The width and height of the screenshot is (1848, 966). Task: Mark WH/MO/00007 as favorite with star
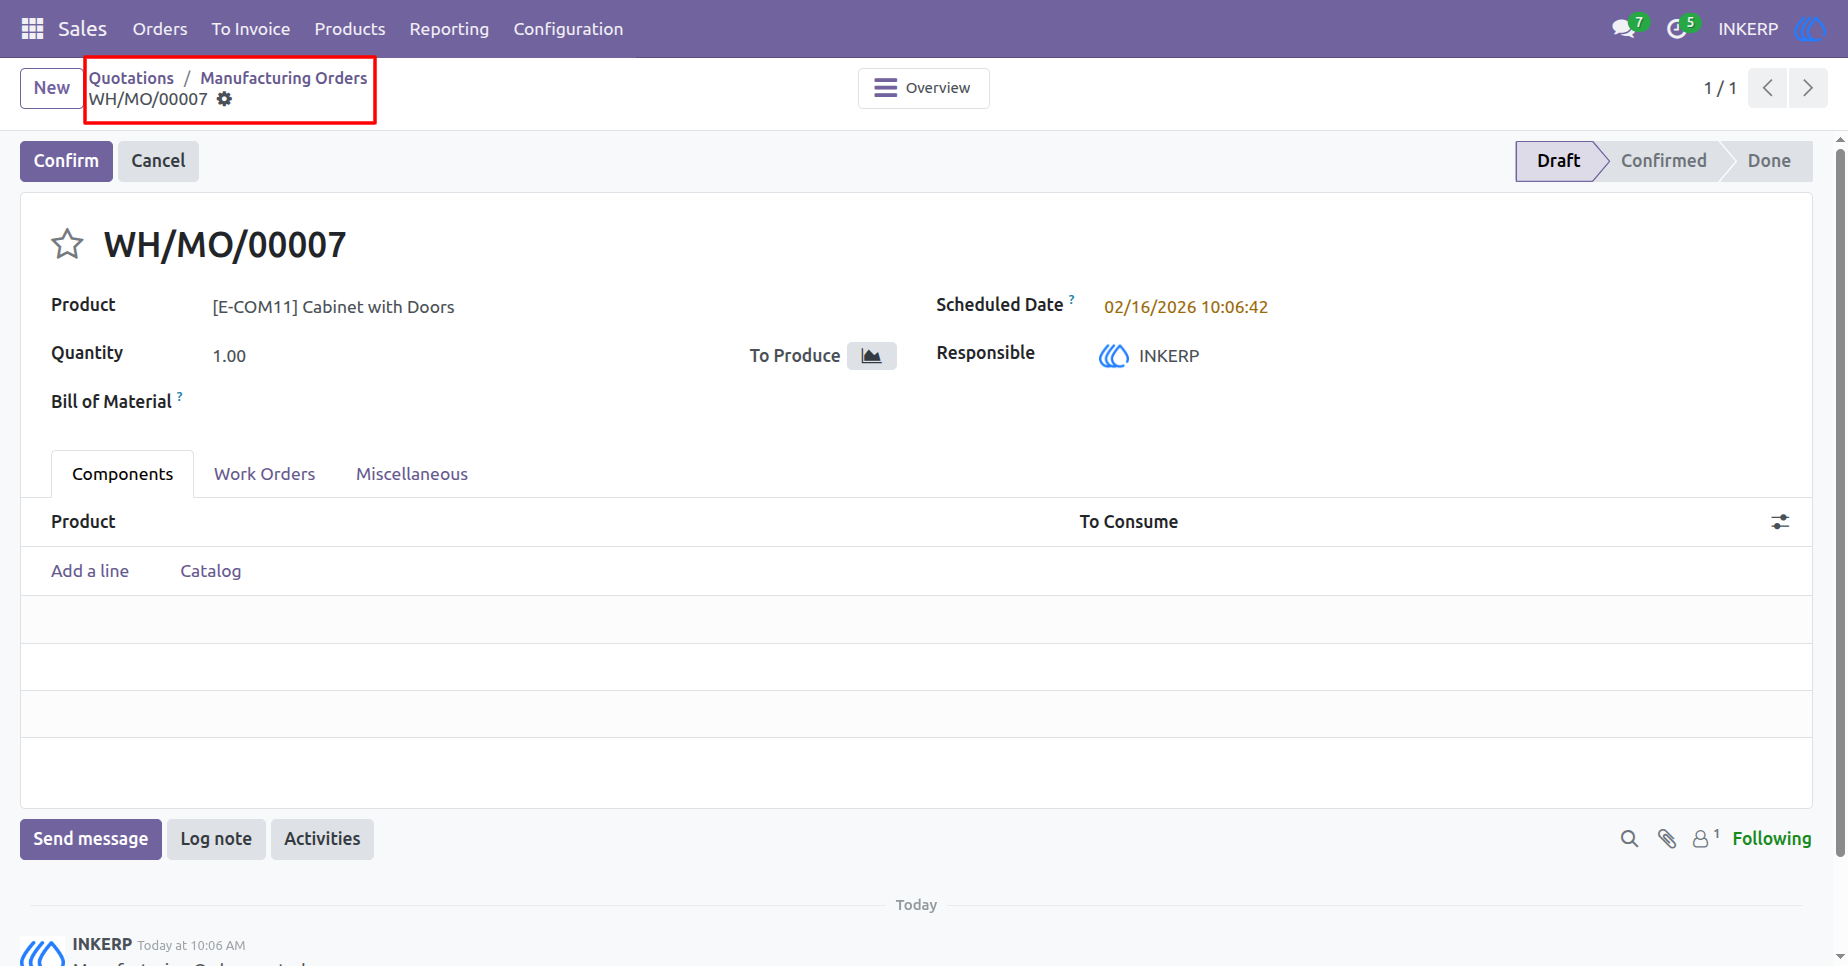point(67,244)
